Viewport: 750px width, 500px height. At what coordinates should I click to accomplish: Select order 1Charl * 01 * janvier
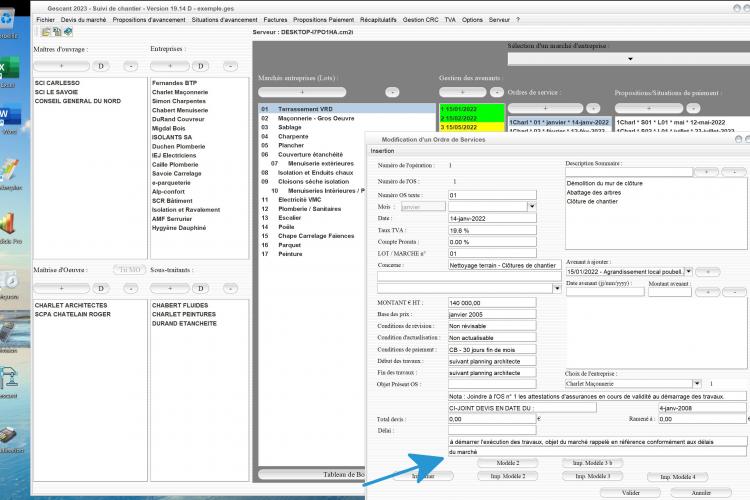[559, 122]
